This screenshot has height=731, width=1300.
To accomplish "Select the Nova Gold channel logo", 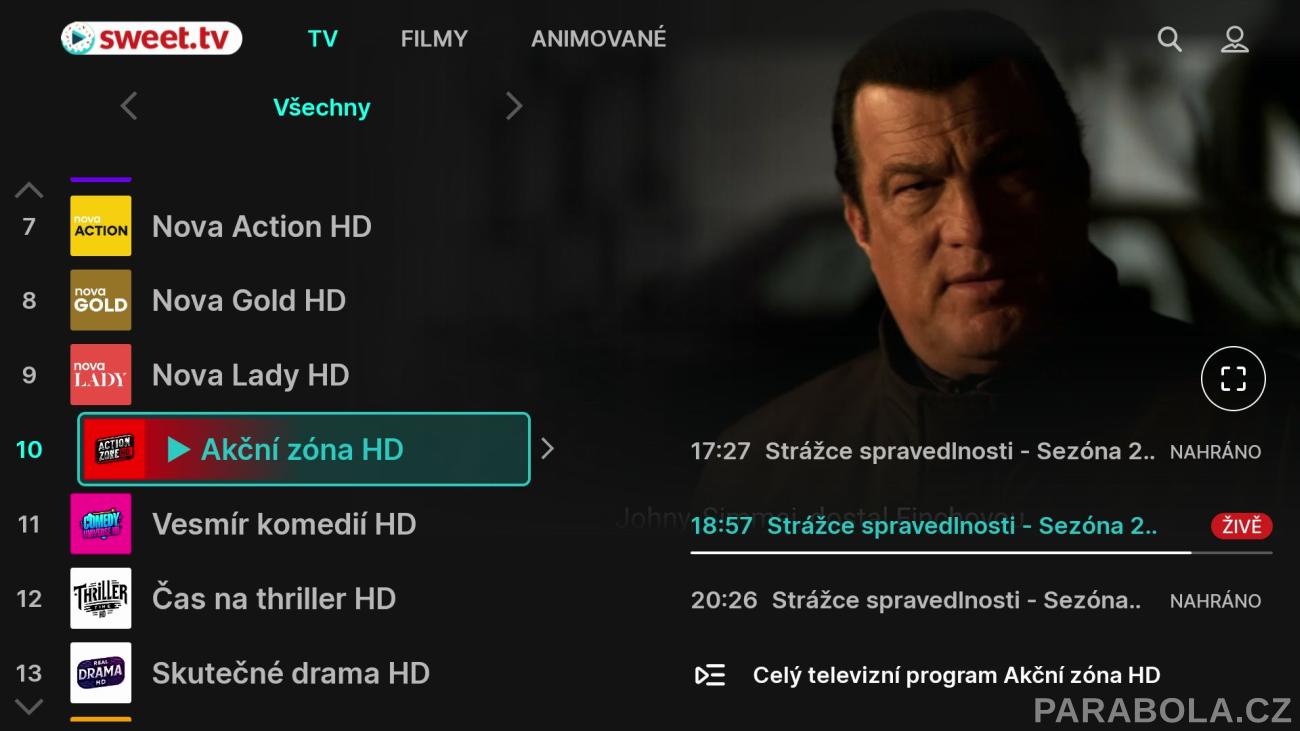I will 100,300.
